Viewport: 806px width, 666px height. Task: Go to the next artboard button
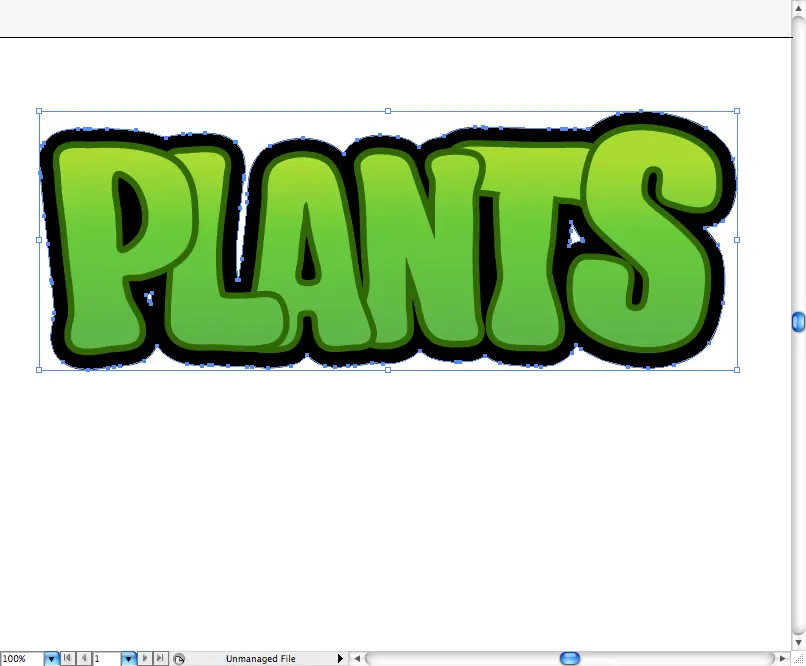(x=144, y=658)
